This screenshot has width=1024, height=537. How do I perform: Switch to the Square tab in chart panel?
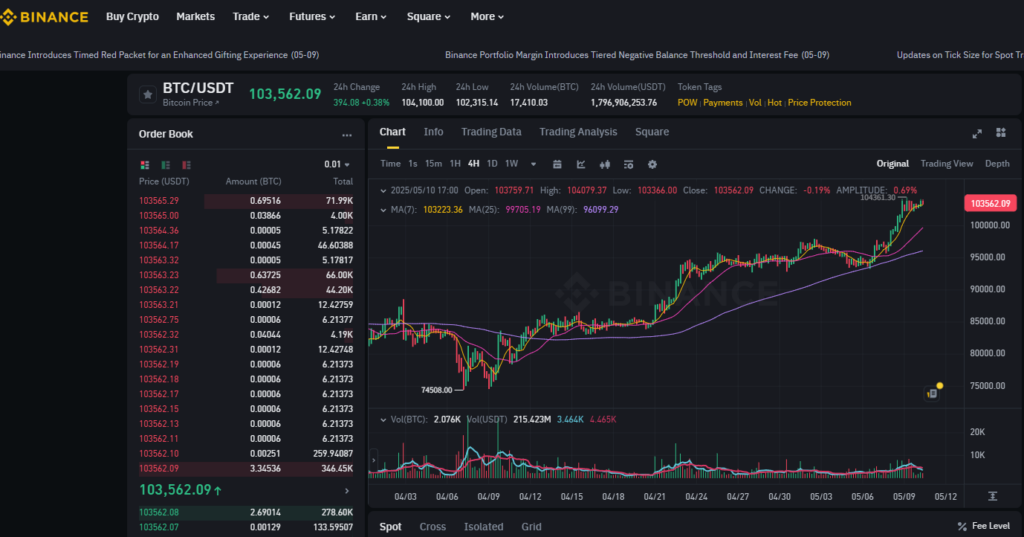tap(652, 132)
